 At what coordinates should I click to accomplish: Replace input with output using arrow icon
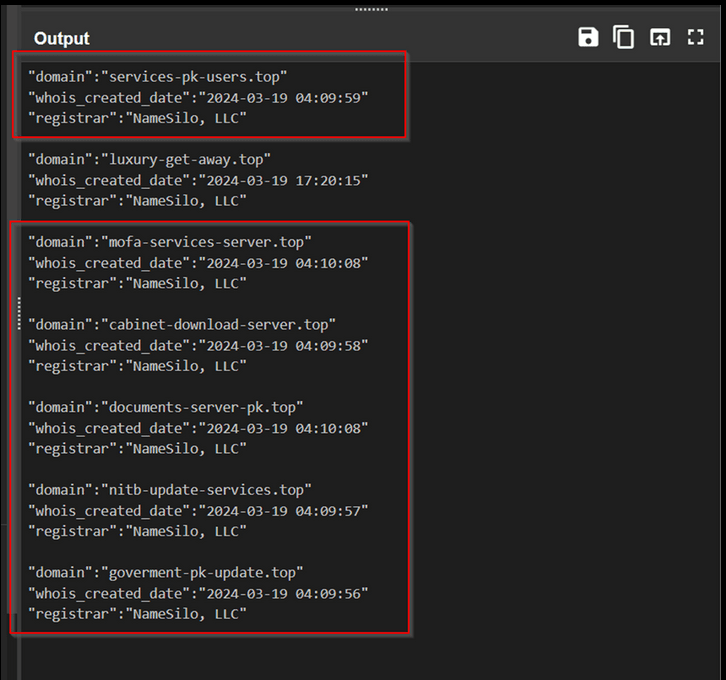[660, 38]
